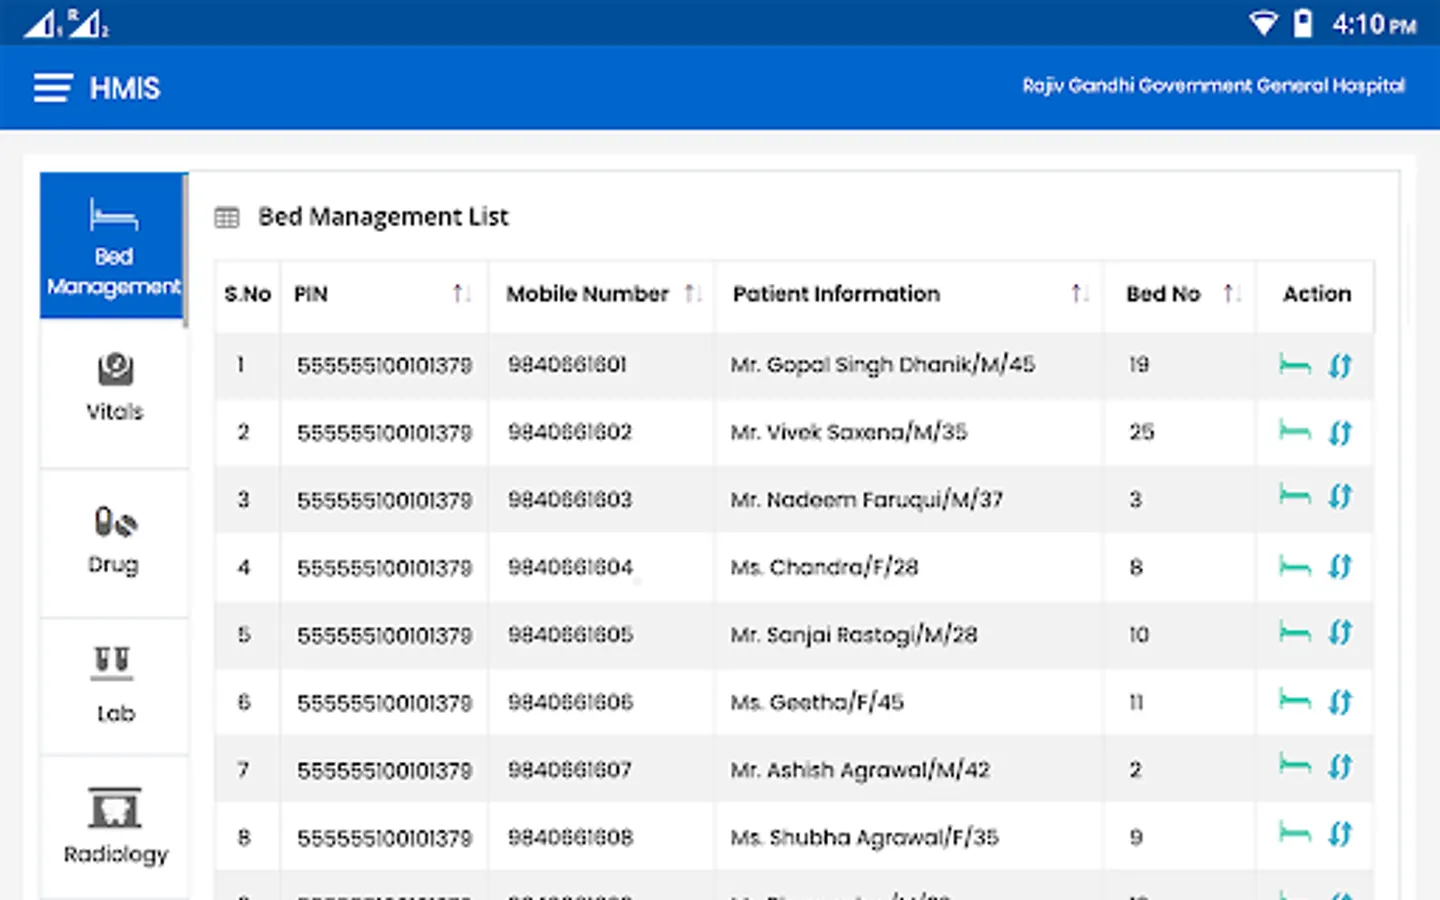Click bed icon for Nadeem Faruqui row
Image resolution: width=1440 pixels, height=900 pixels.
tap(1294, 496)
